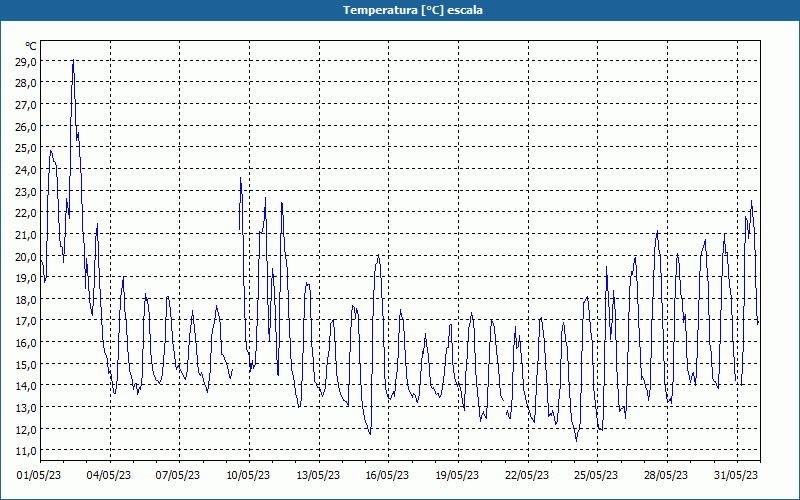The width and height of the screenshot is (800, 500).
Task: Select the 22,0 y-axis label
Action: (26, 213)
